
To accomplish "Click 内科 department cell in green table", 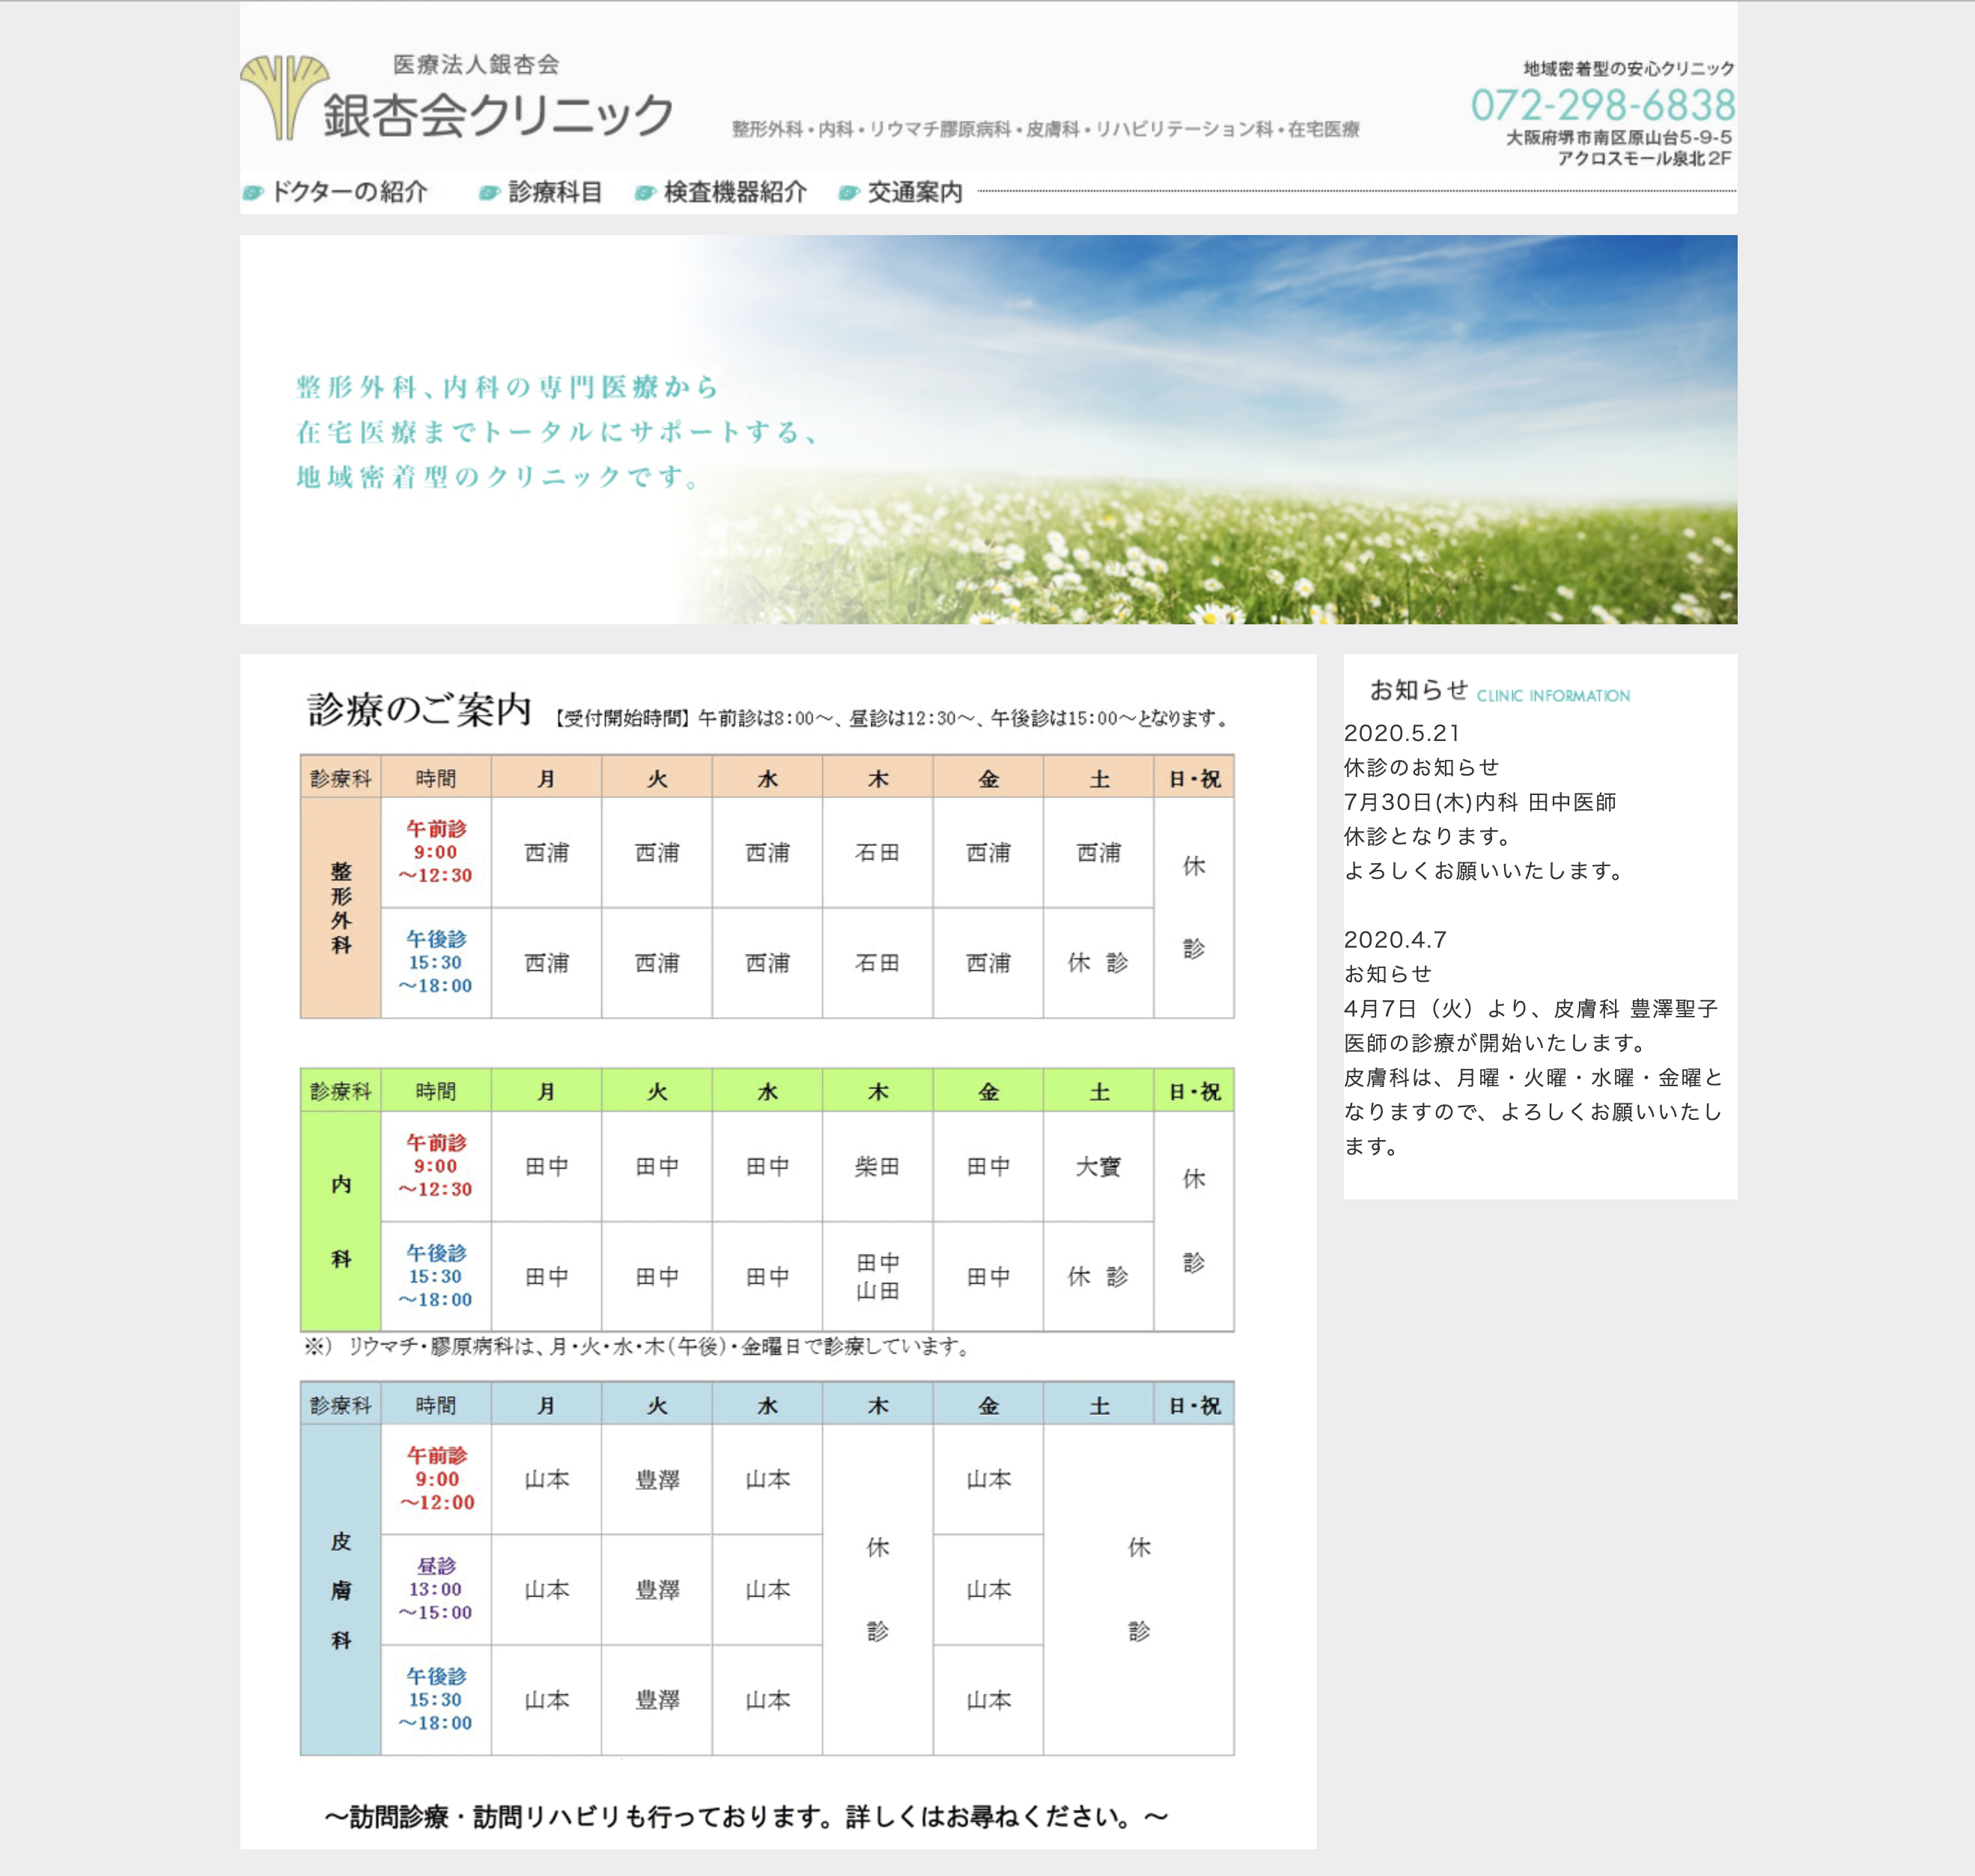I will click(341, 1221).
